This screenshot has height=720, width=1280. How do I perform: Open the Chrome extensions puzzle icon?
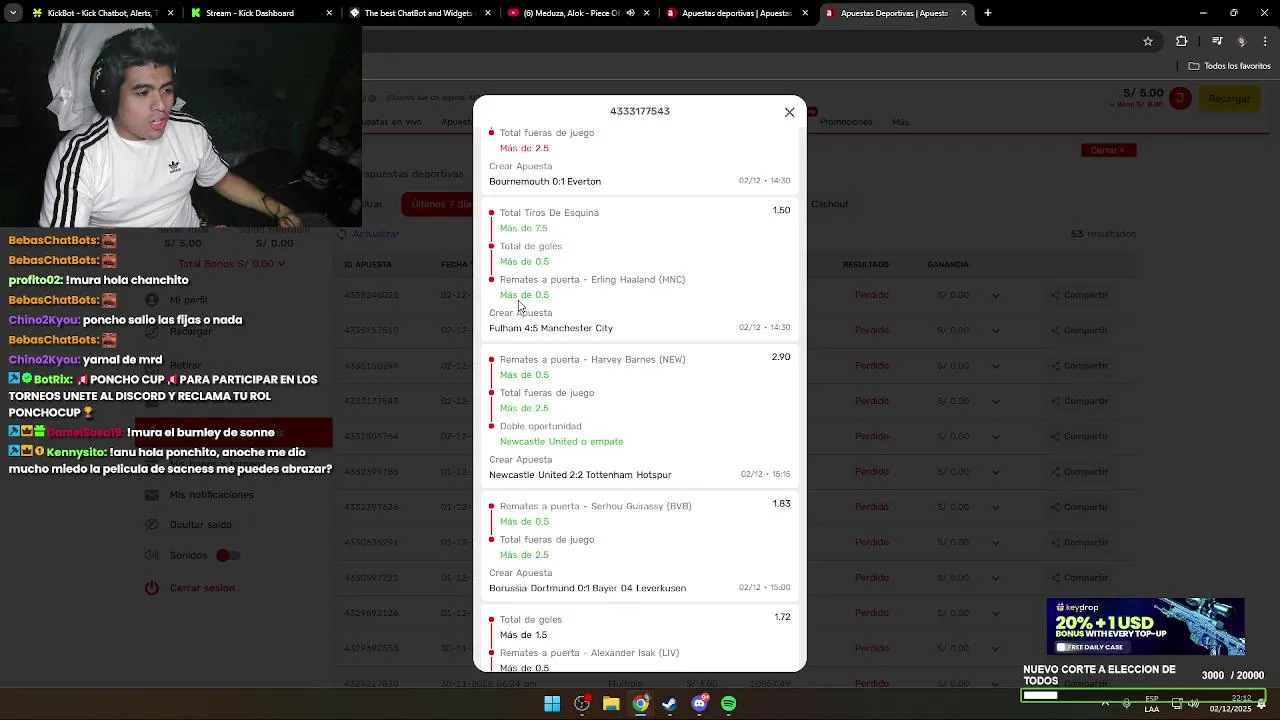click(x=1182, y=41)
